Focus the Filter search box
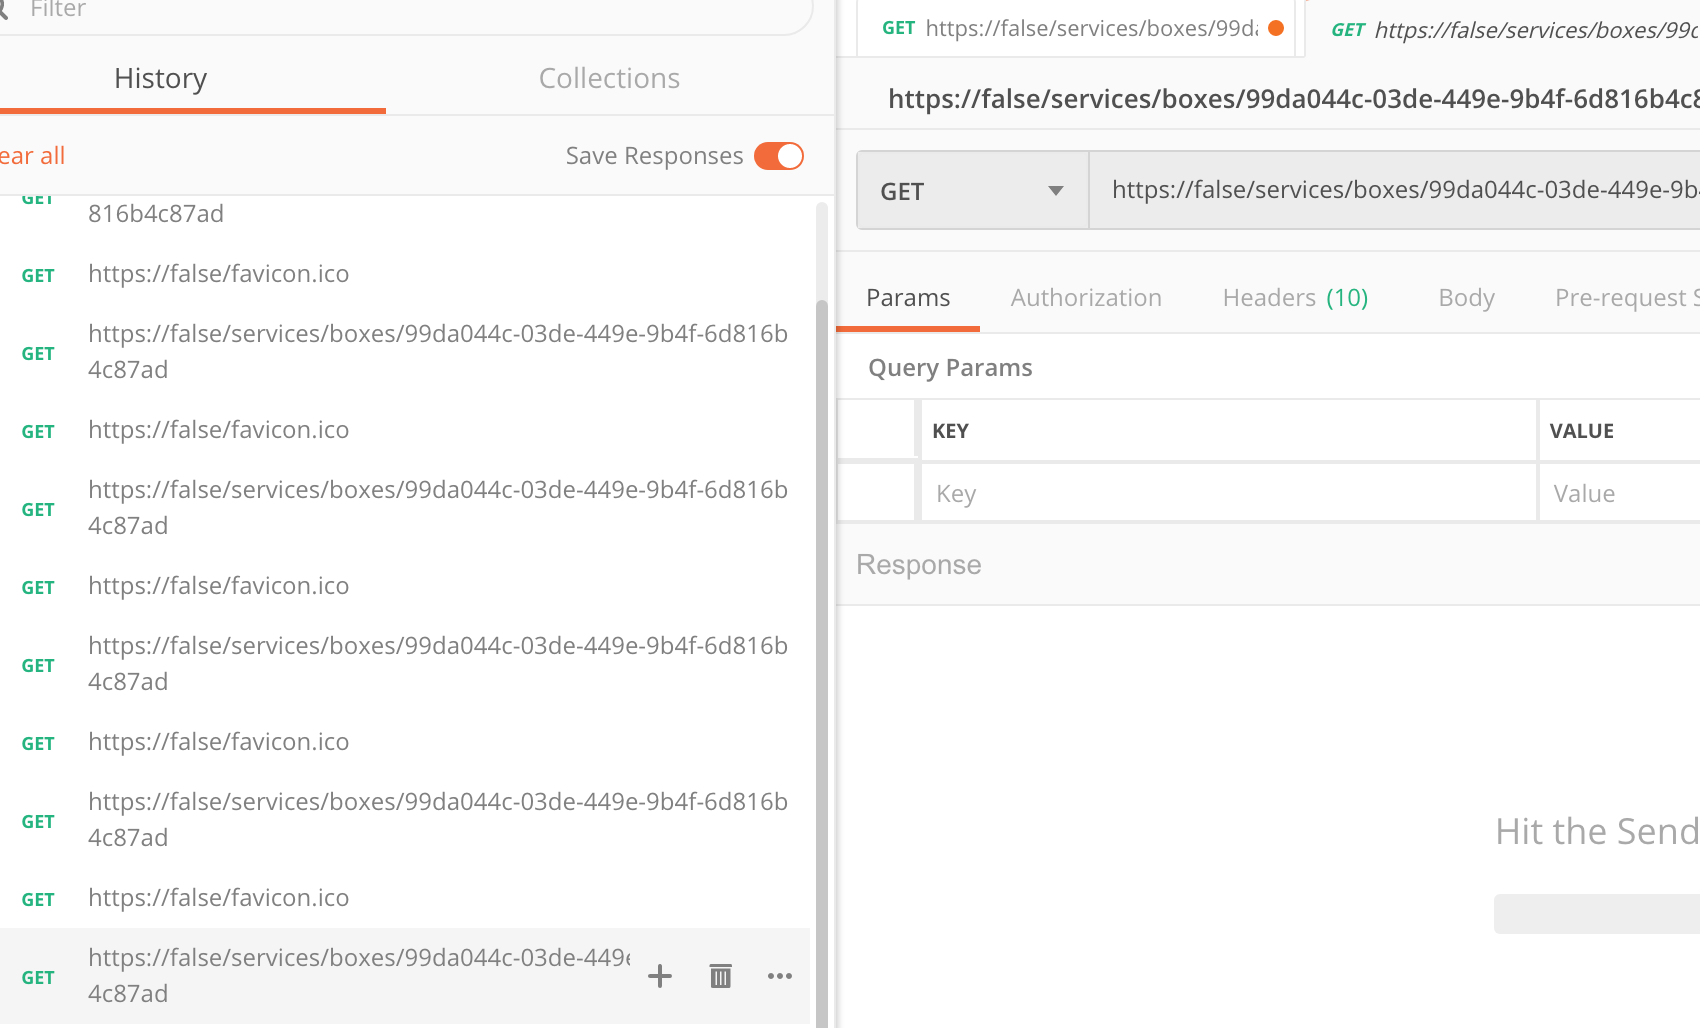 [400, 10]
